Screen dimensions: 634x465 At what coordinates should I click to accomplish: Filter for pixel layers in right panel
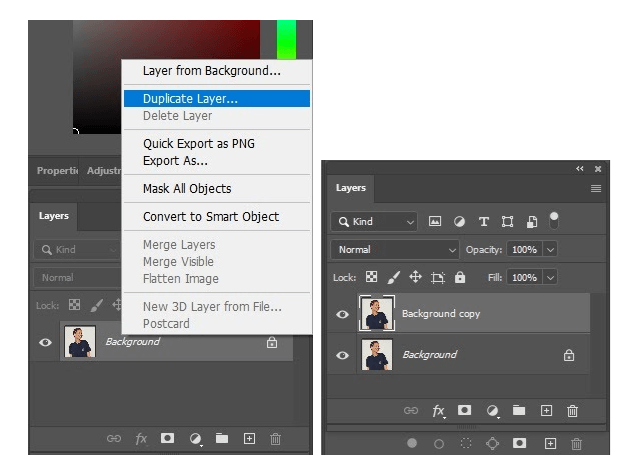pos(435,221)
